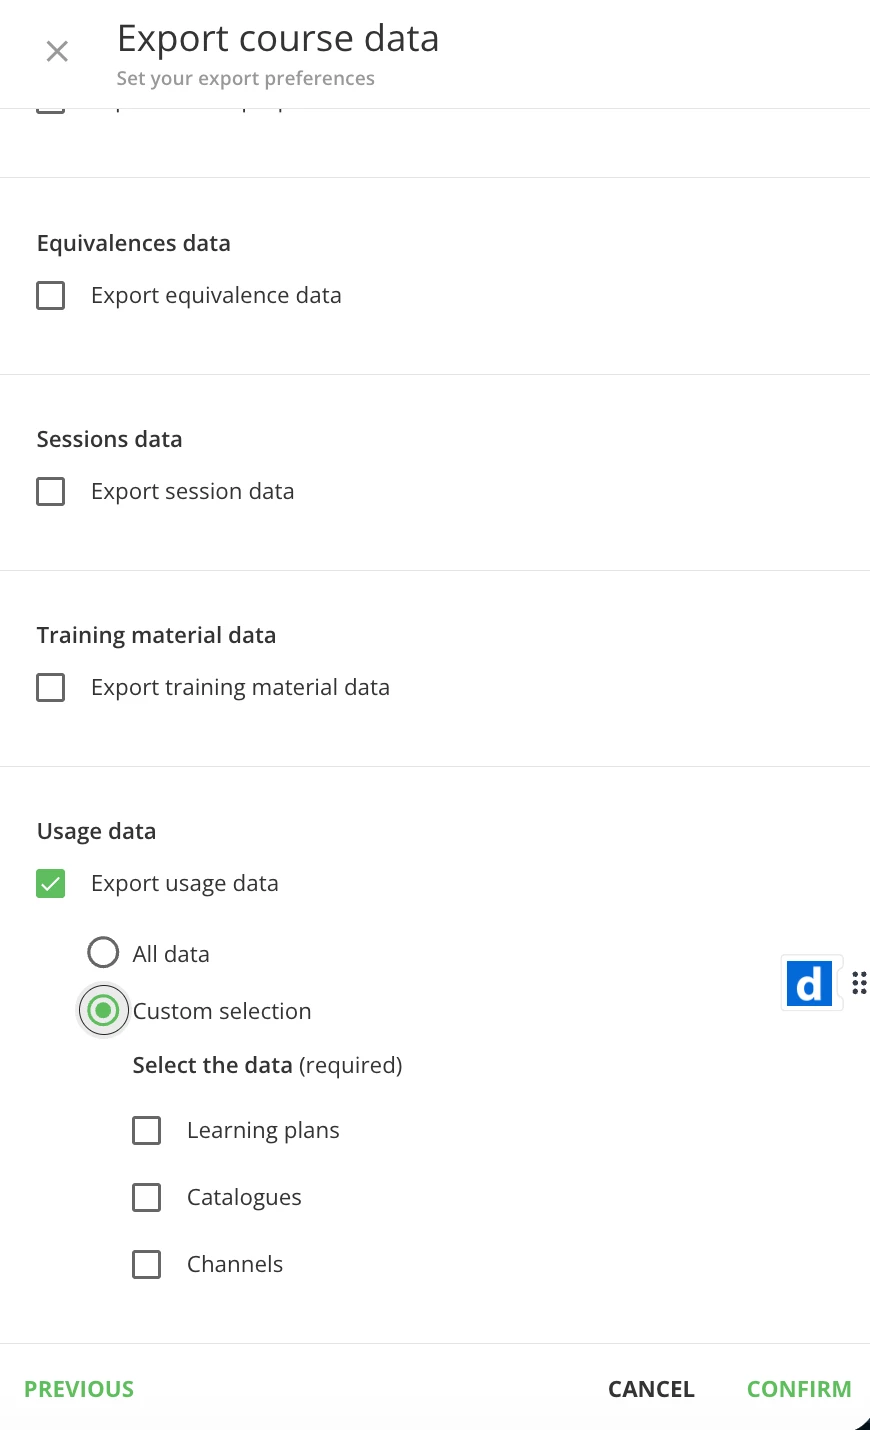The height and width of the screenshot is (1430, 870).
Task: Click the CANCEL button
Action: point(651,1389)
